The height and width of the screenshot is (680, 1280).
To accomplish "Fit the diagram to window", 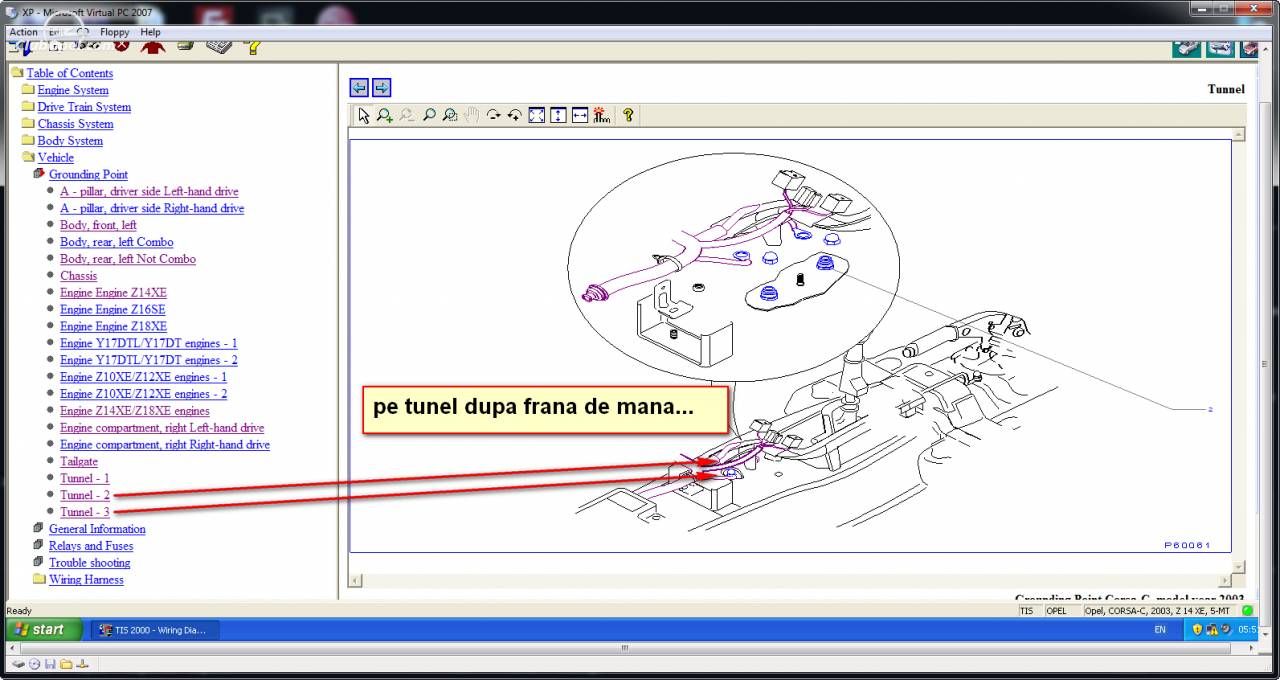I will (x=536, y=115).
